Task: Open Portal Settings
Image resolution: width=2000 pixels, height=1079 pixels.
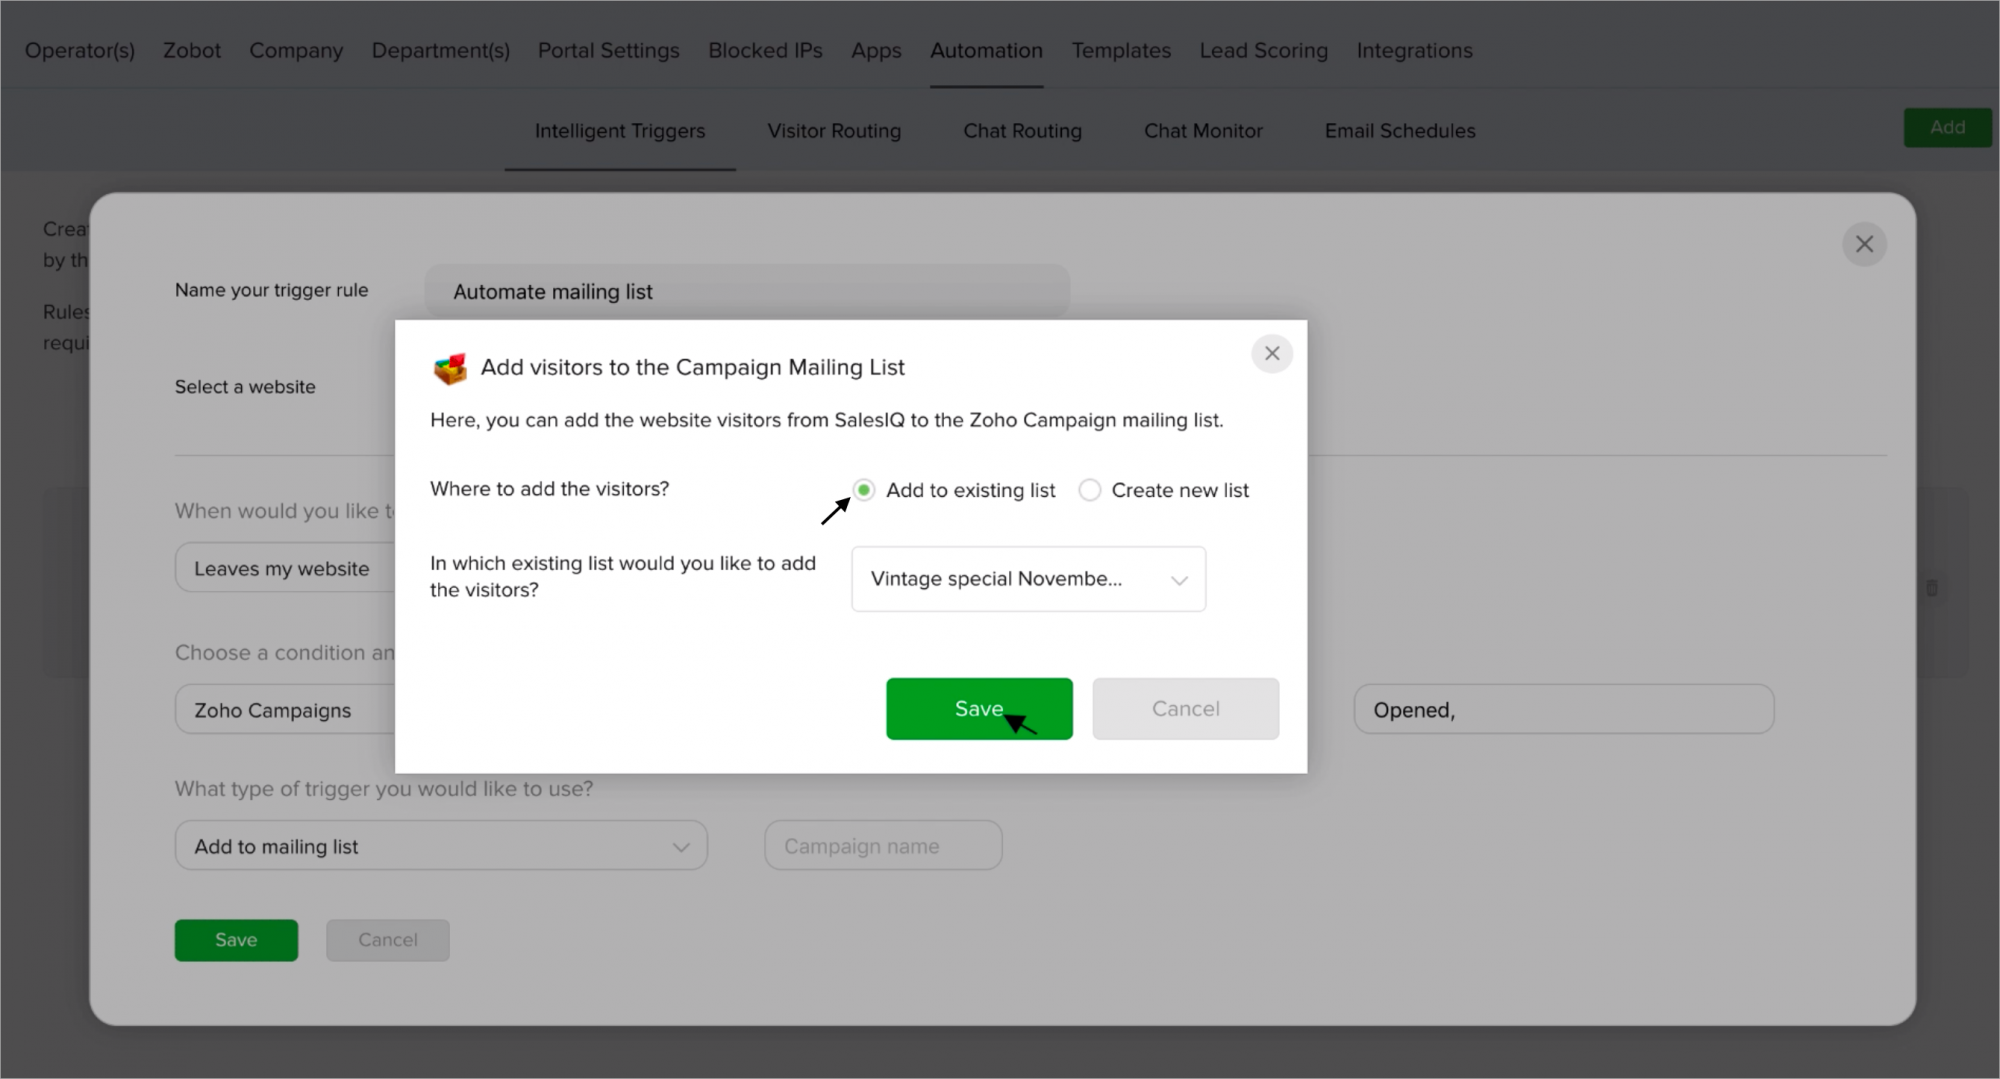Action: tap(609, 50)
